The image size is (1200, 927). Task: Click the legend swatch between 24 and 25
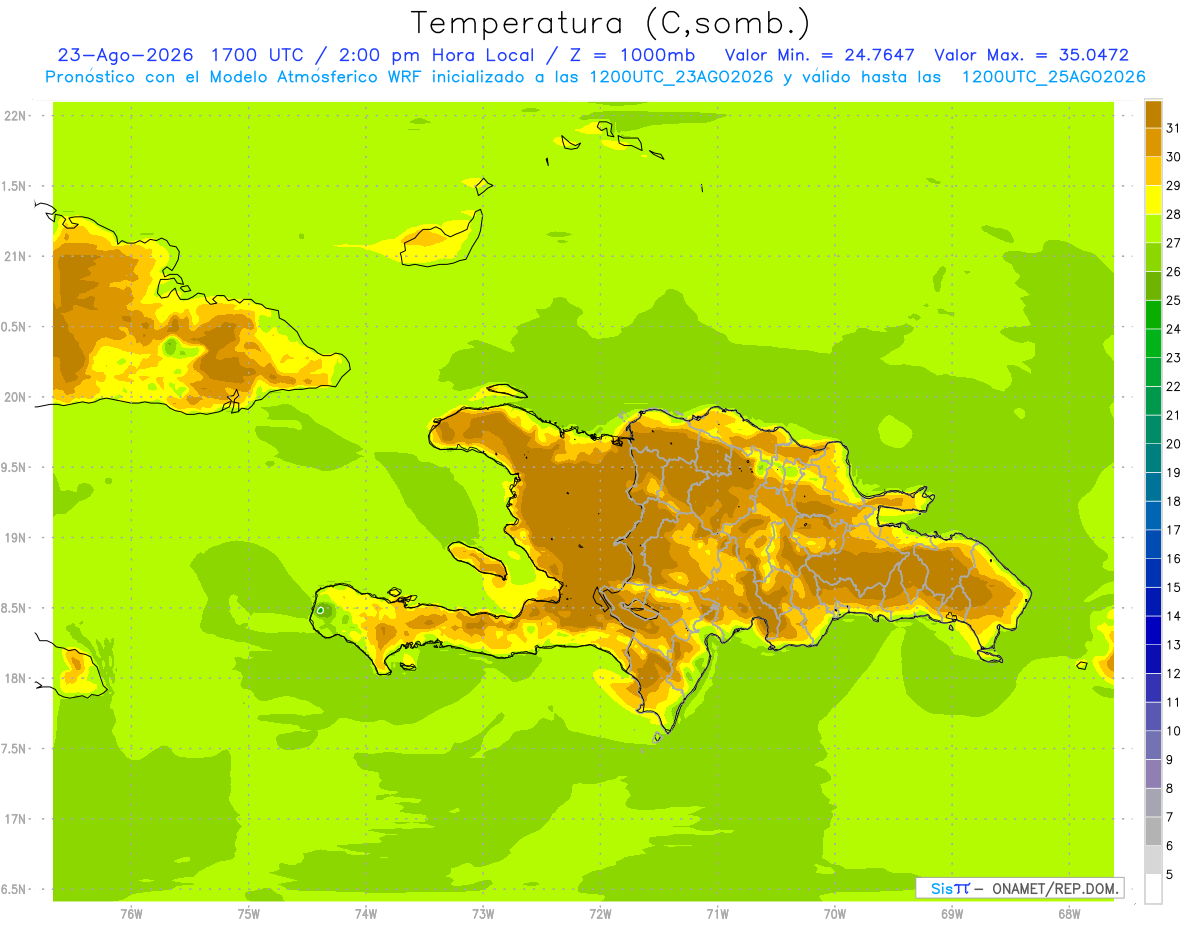(x=1153, y=315)
